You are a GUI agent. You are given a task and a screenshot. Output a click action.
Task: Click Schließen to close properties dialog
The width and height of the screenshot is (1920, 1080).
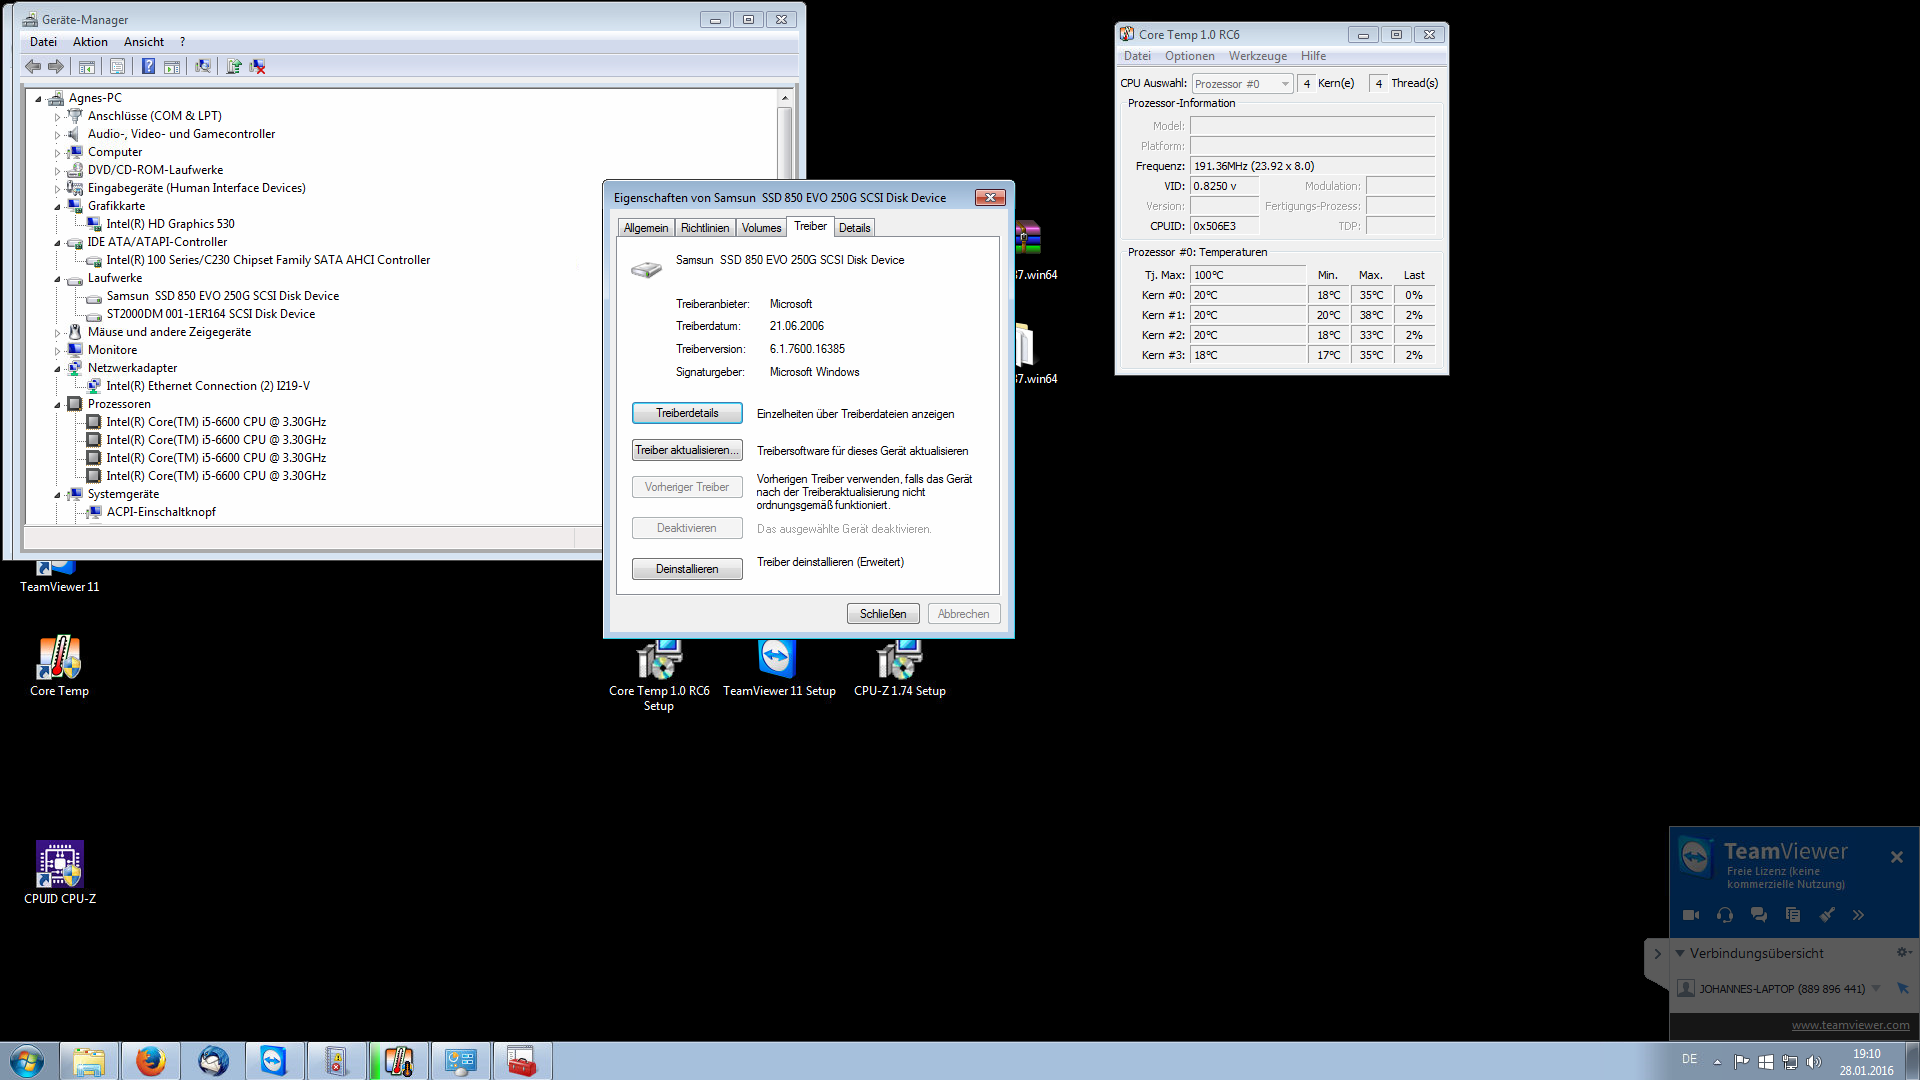883,614
